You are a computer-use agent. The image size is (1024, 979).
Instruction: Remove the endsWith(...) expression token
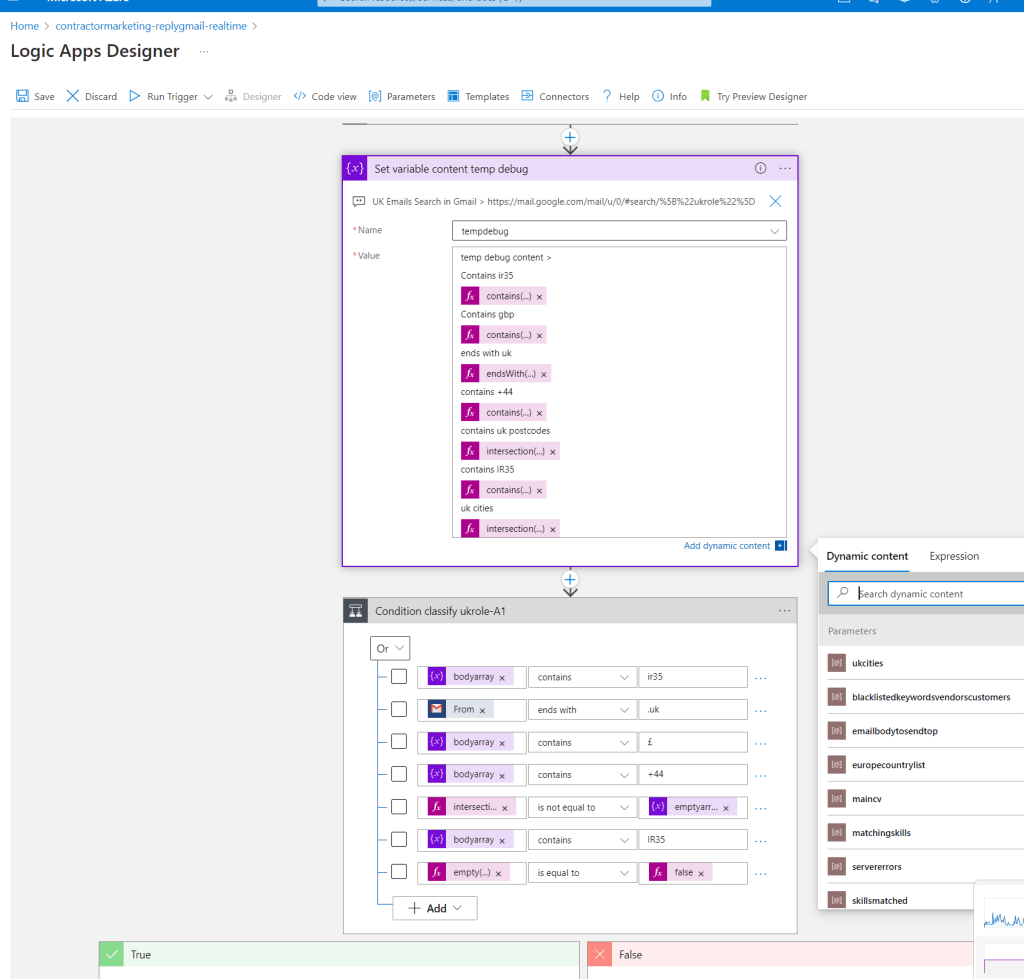(x=543, y=374)
